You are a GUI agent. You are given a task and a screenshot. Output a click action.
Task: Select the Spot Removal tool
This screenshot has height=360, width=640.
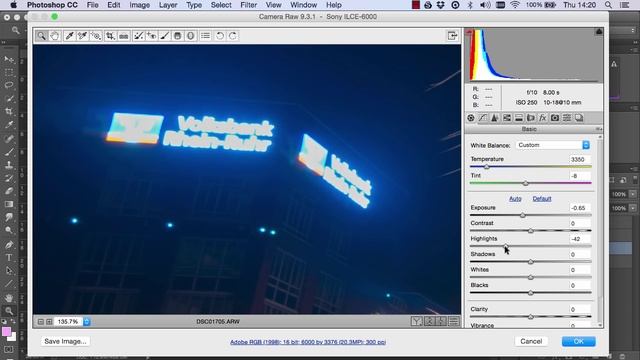(x=138, y=36)
